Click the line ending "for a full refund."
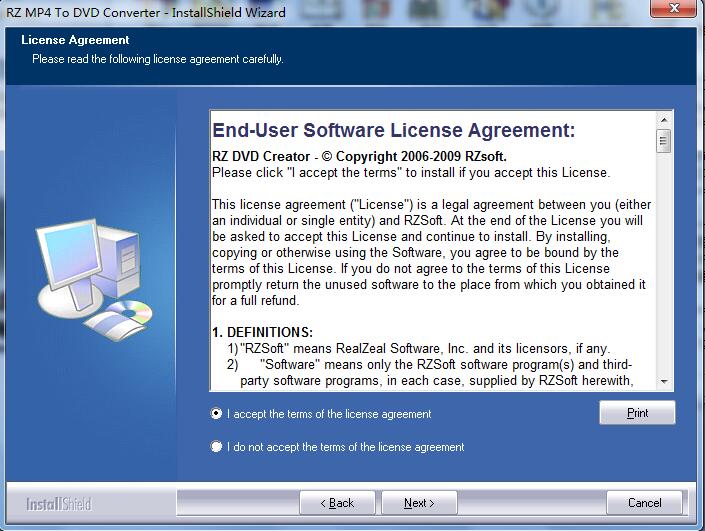This screenshot has height=531, width=705. [255, 300]
